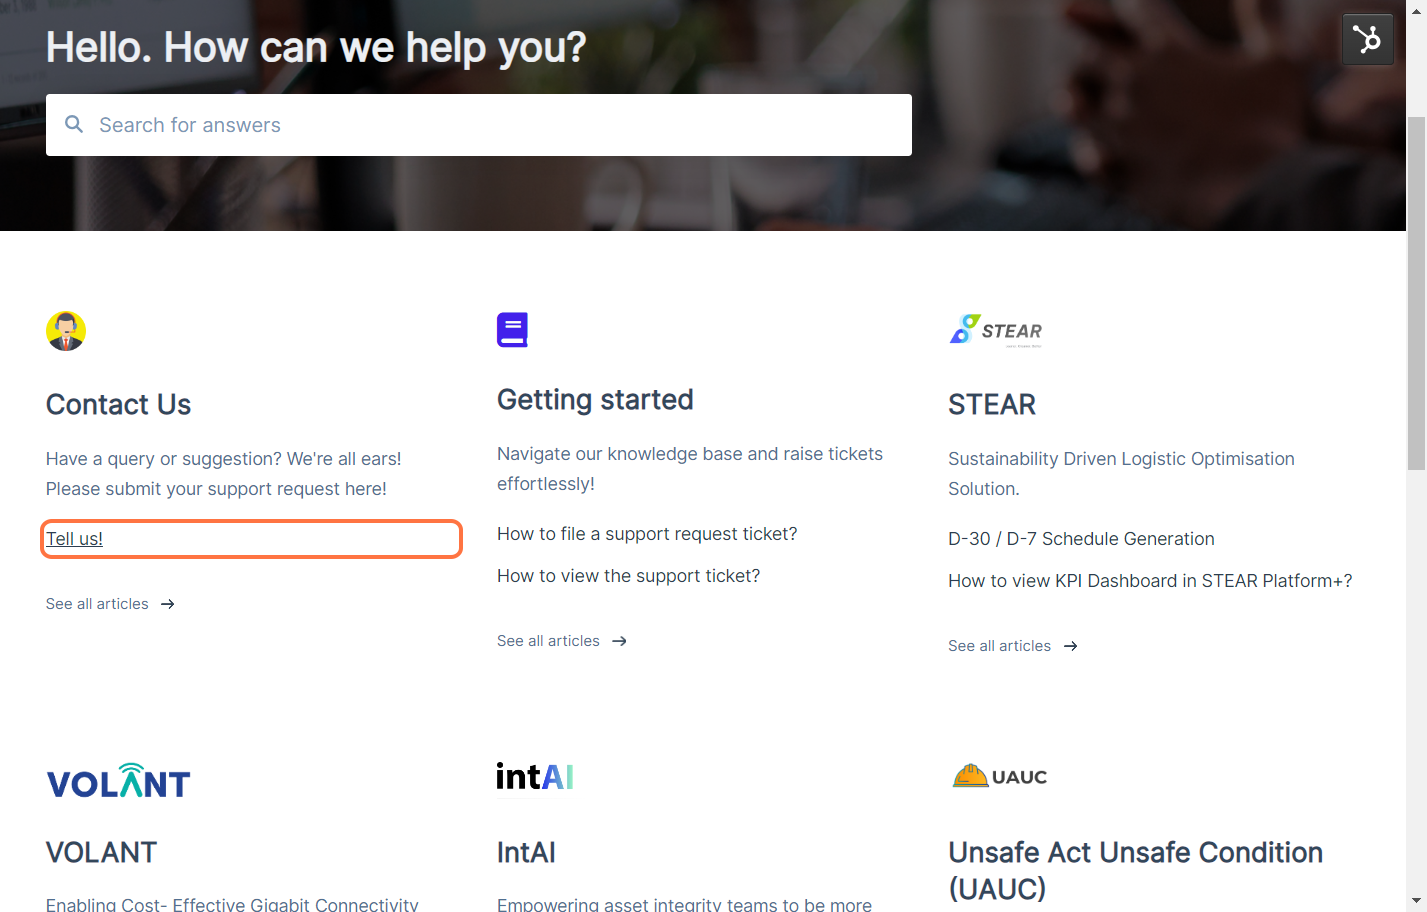Open 'How to view the support ticket?'
The width and height of the screenshot is (1427, 912).
pyautogui.click(x=628, y=576)
